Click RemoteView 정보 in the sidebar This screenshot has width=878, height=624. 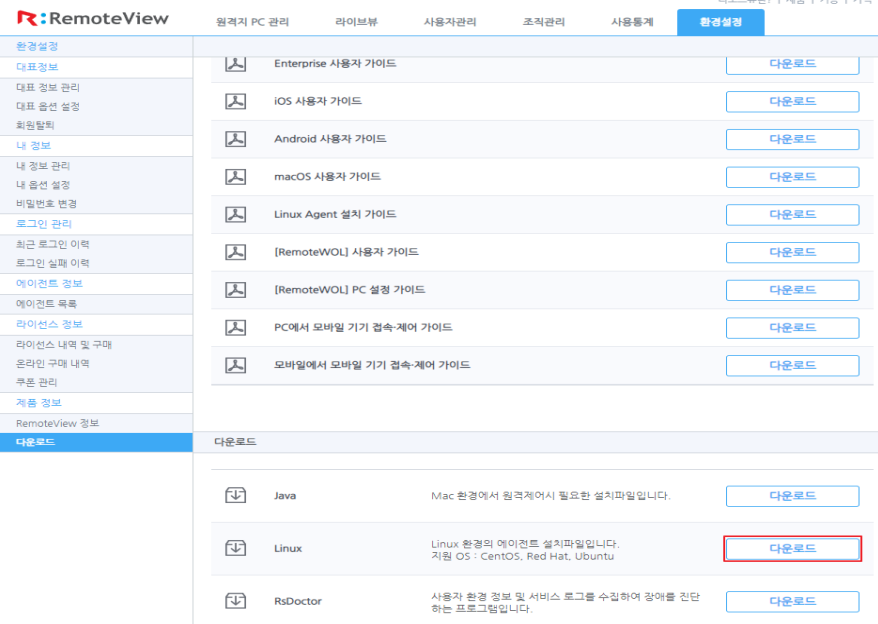pos(57,423)
